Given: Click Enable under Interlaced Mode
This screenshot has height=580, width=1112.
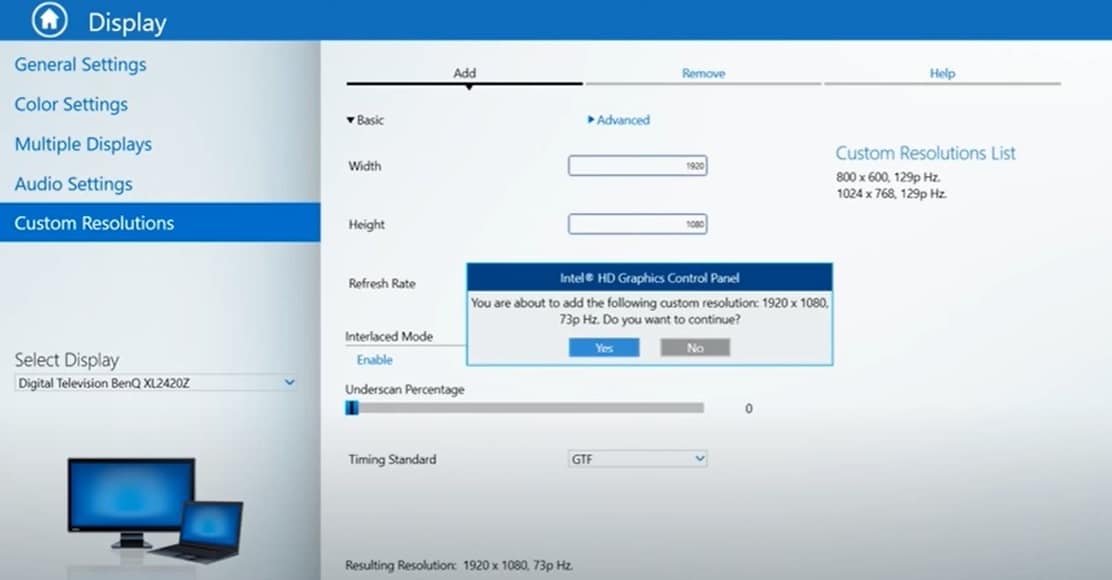Looking at the screenshot, I should coord(374,359).
